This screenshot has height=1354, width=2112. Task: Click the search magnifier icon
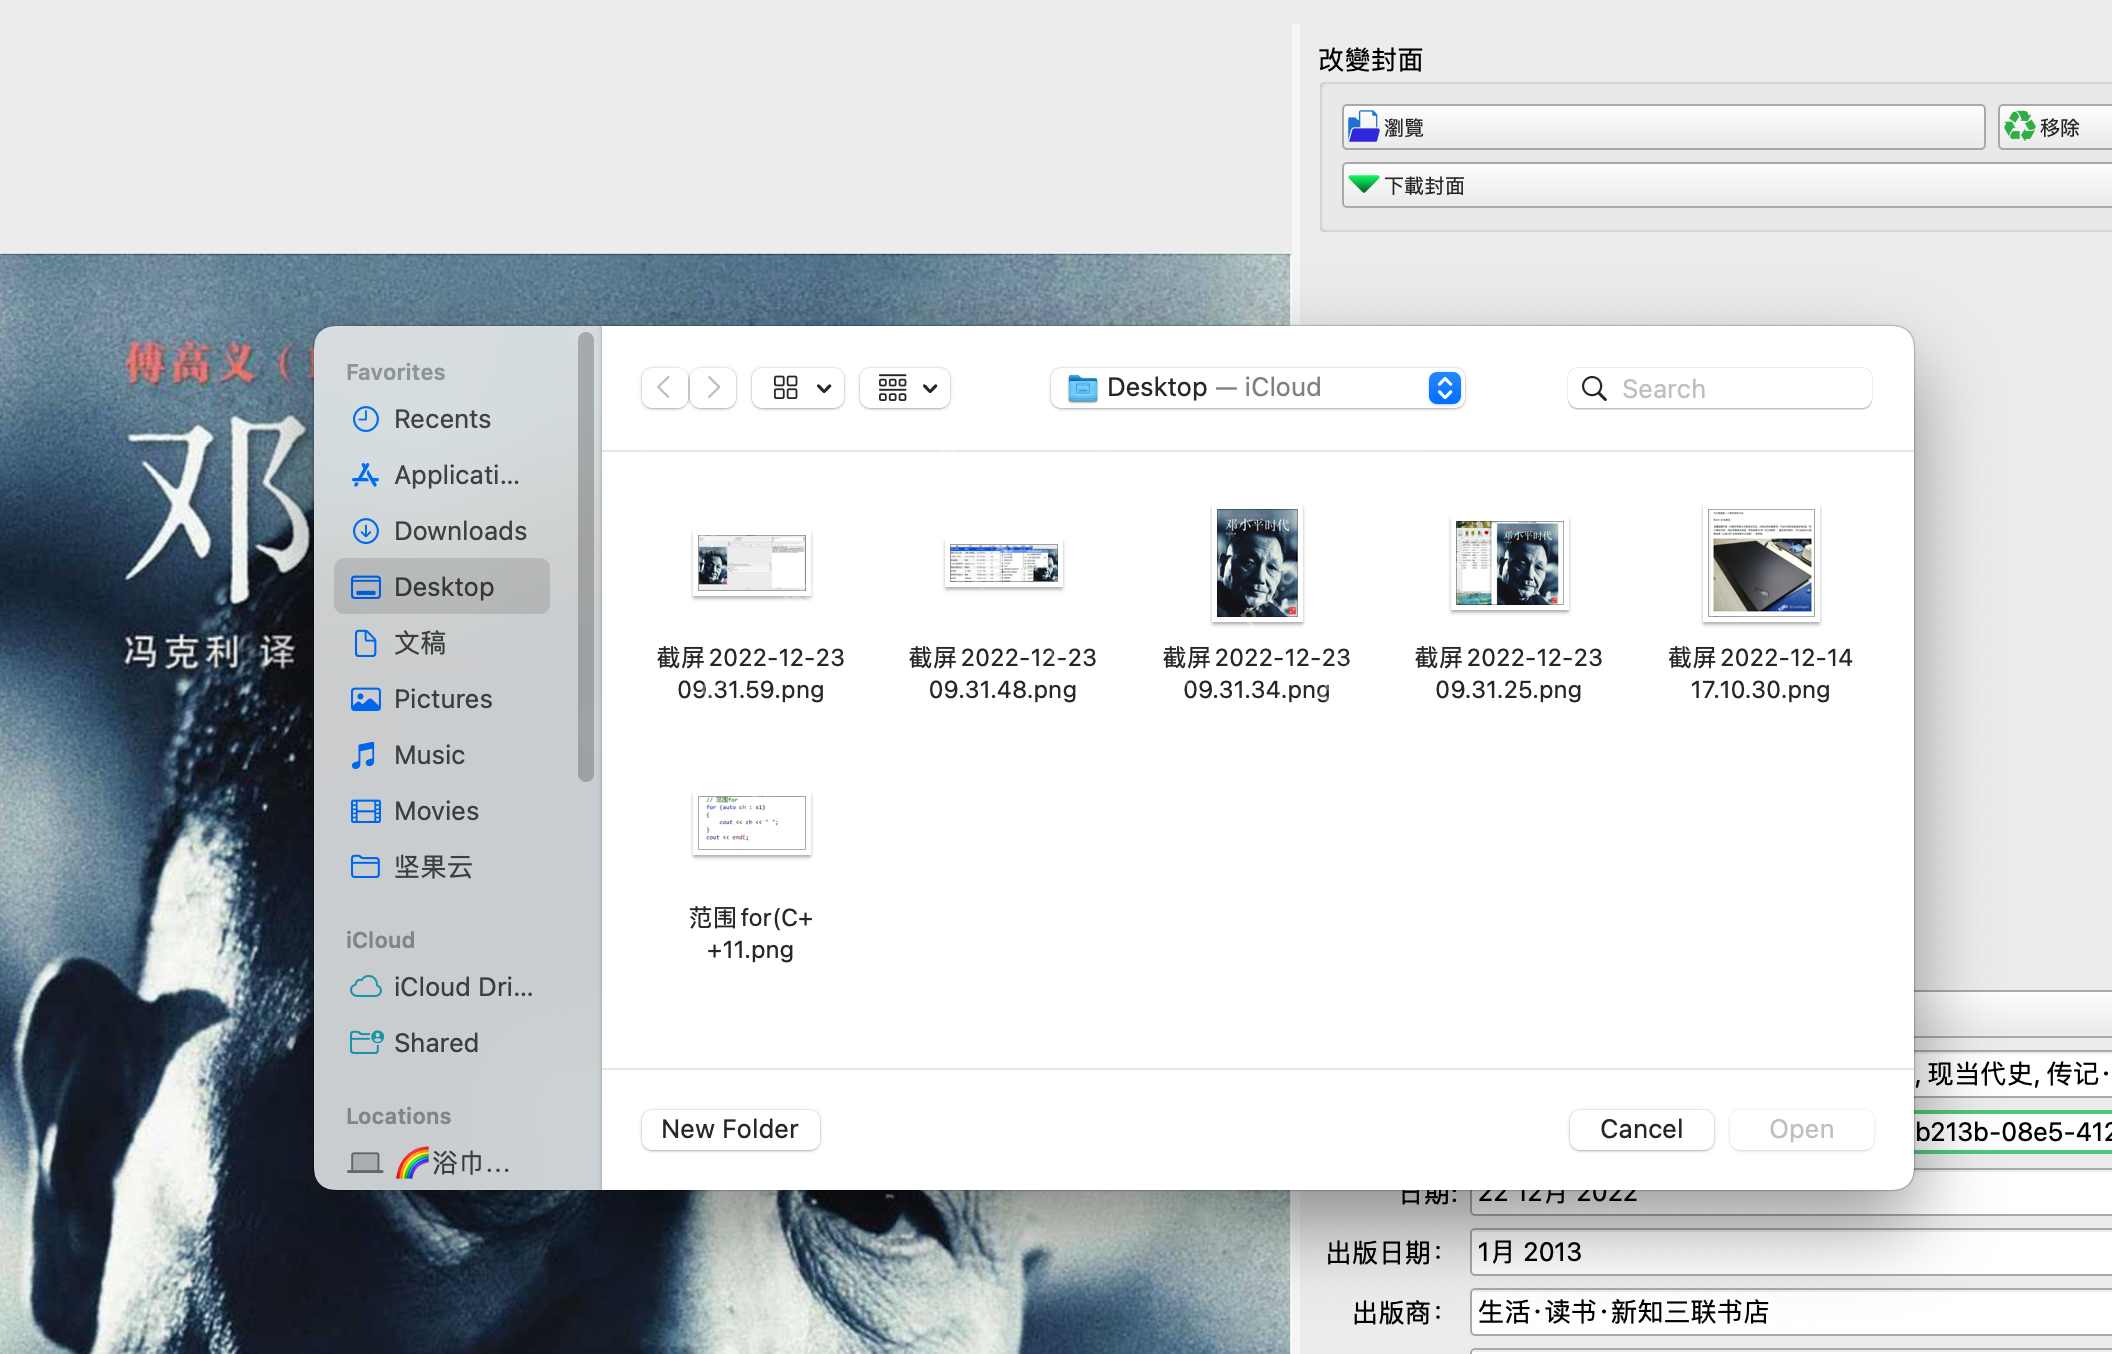(1593, 388)
